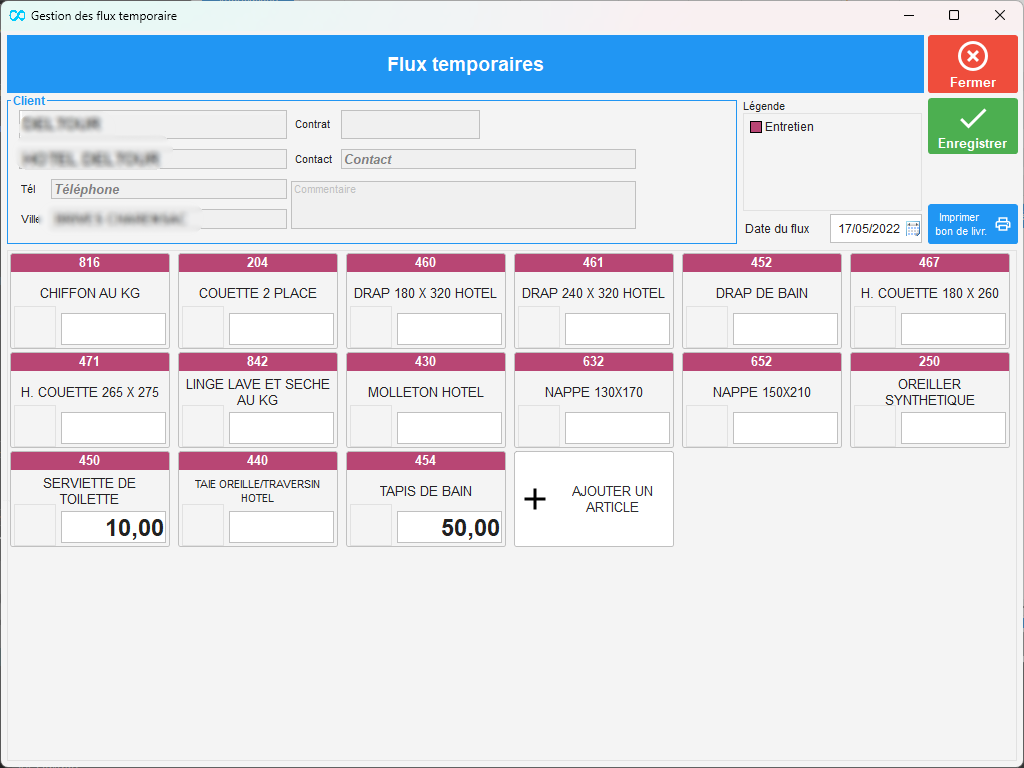Click the printer icon for delivery slip

point(1002,224)
